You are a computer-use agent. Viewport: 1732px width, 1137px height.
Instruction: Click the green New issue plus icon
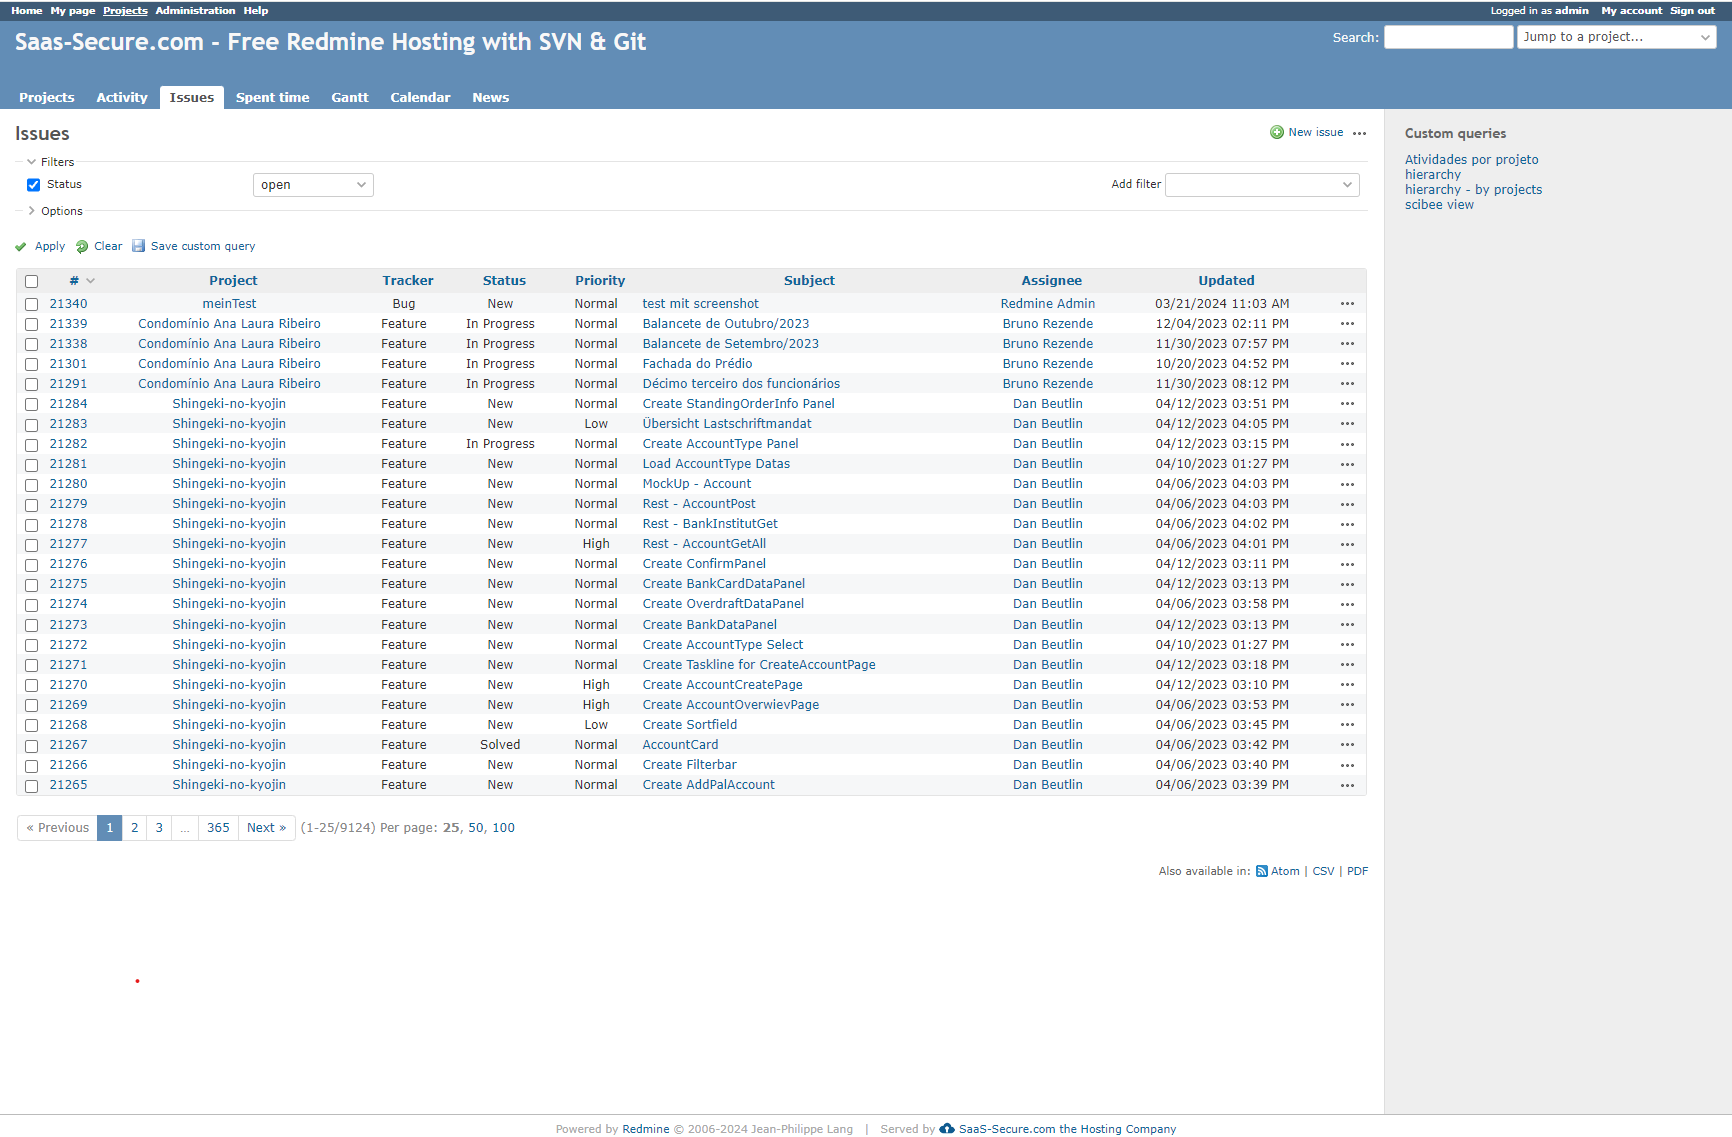(1277, 133)
